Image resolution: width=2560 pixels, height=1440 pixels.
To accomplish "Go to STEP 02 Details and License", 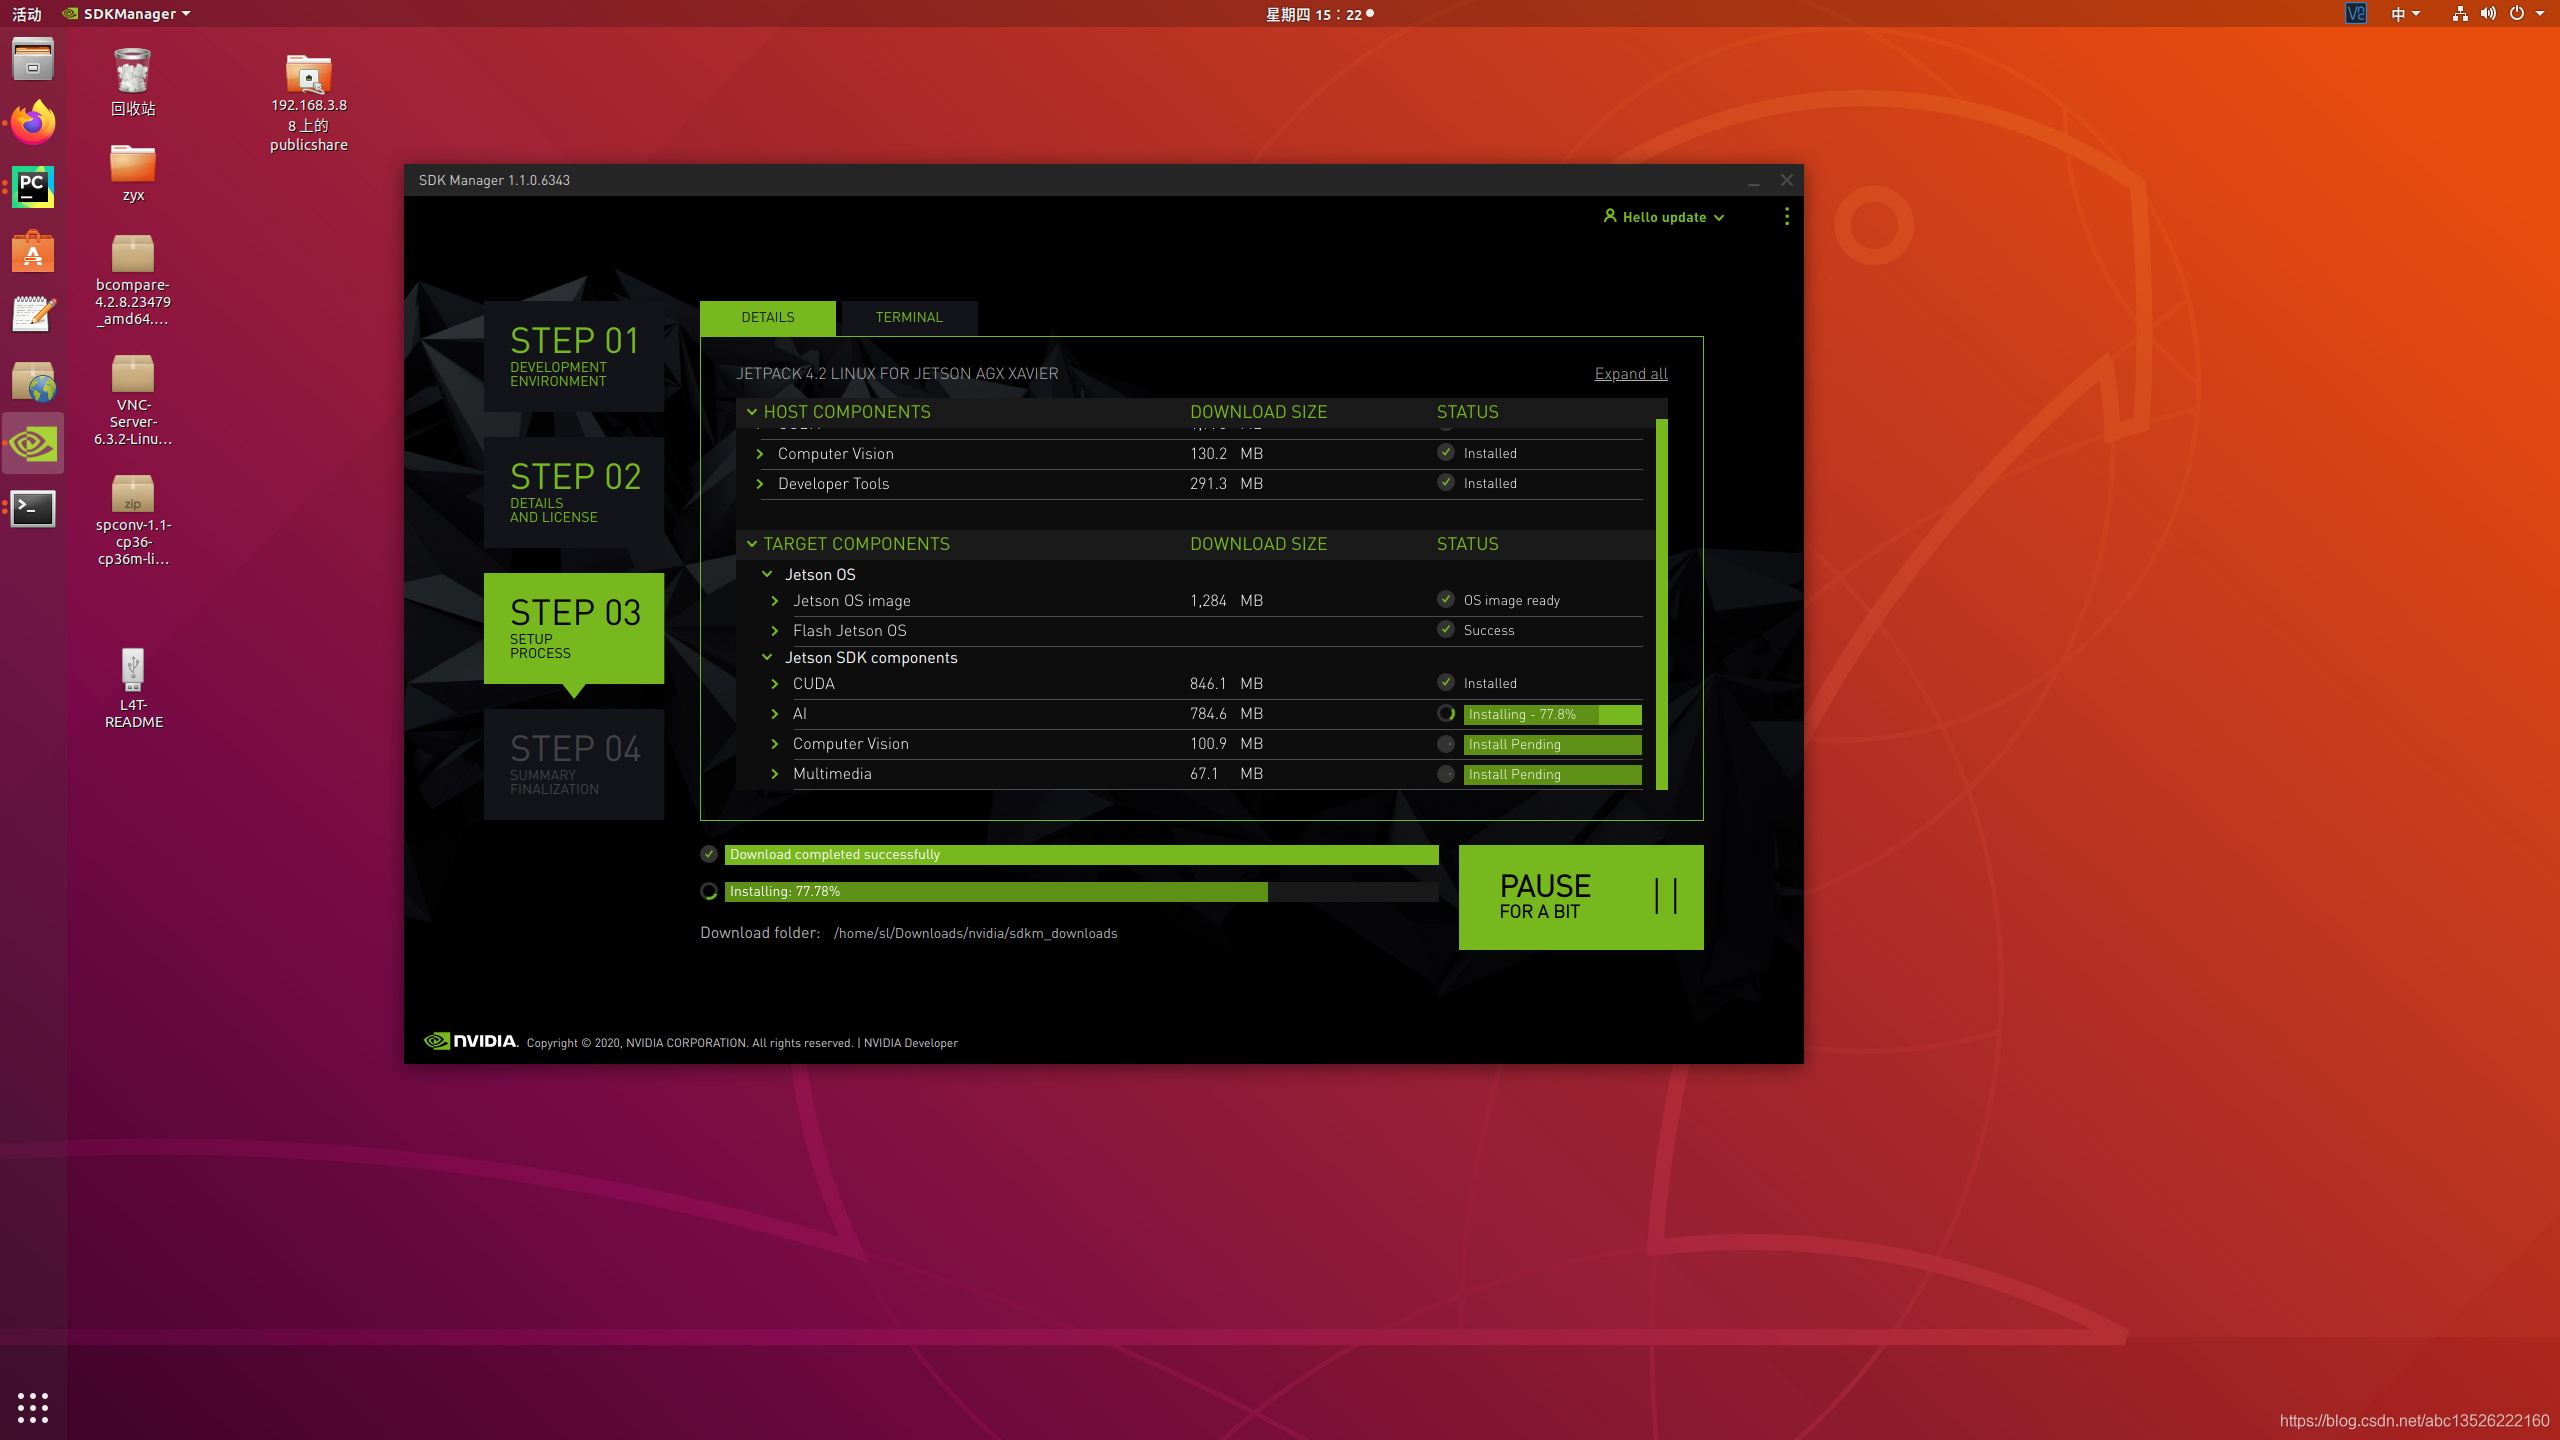I will (574, 492).
